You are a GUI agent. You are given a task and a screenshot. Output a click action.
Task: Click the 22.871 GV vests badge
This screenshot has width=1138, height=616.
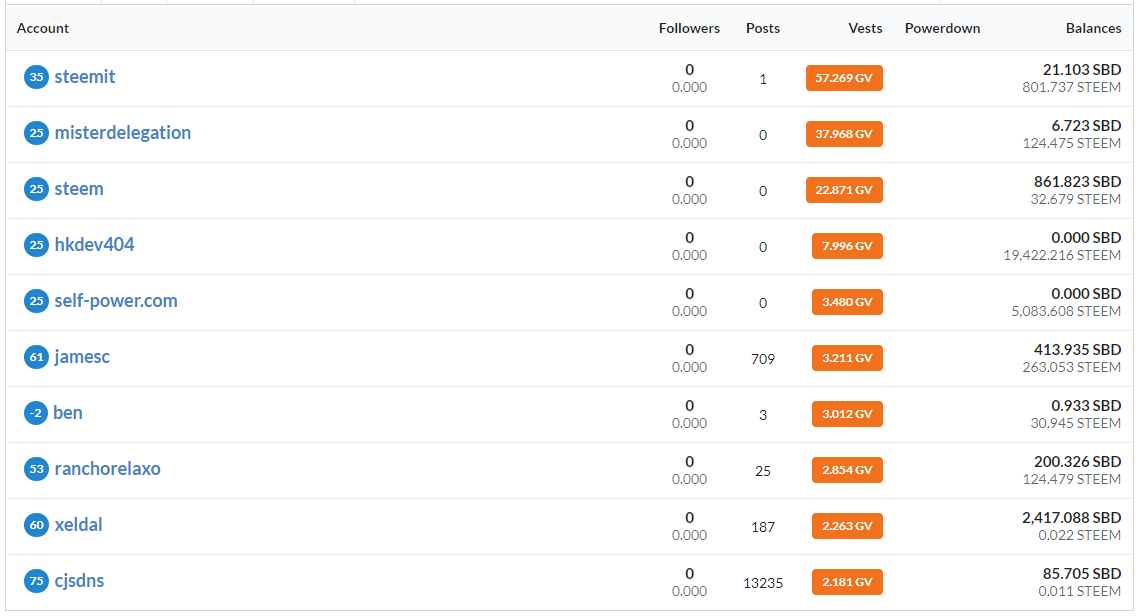pyautogui.click(x=844, y=190)
